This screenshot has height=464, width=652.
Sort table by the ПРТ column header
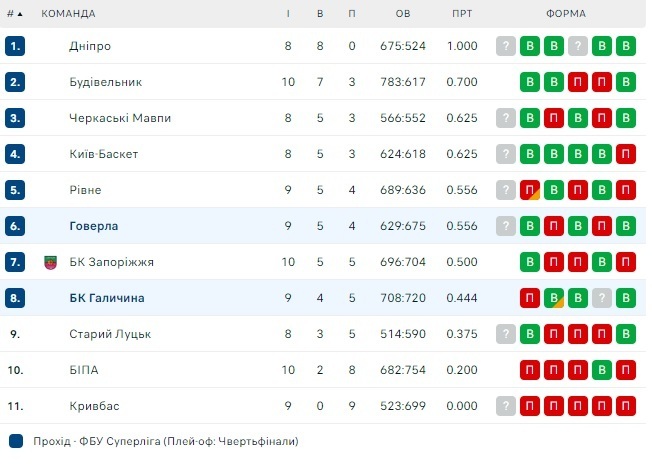[x=462, y=14]
